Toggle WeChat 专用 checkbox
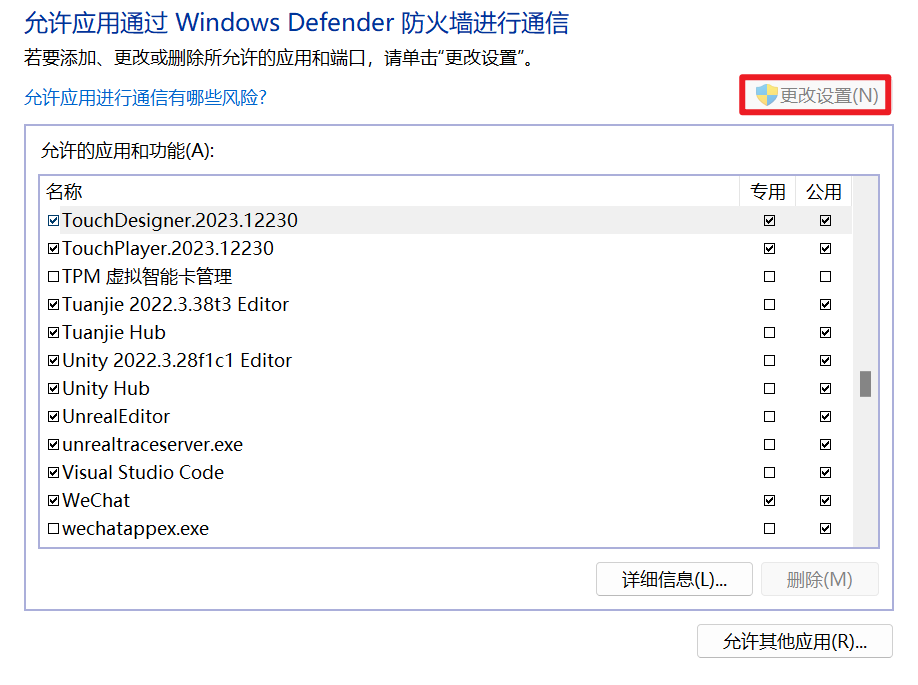The height and width of the screenshot is (685, 918). 769,501
